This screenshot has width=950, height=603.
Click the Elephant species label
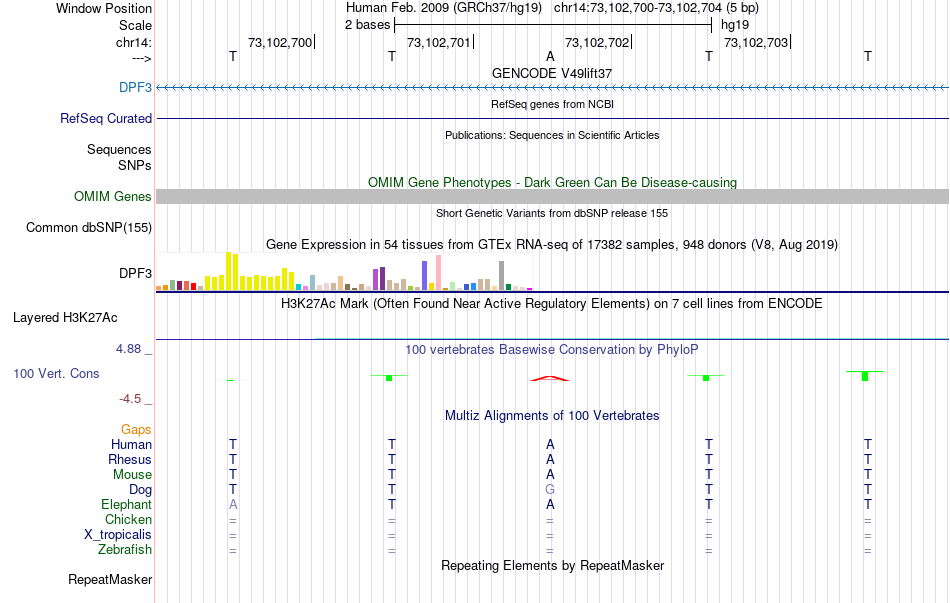tap(126, 505)
